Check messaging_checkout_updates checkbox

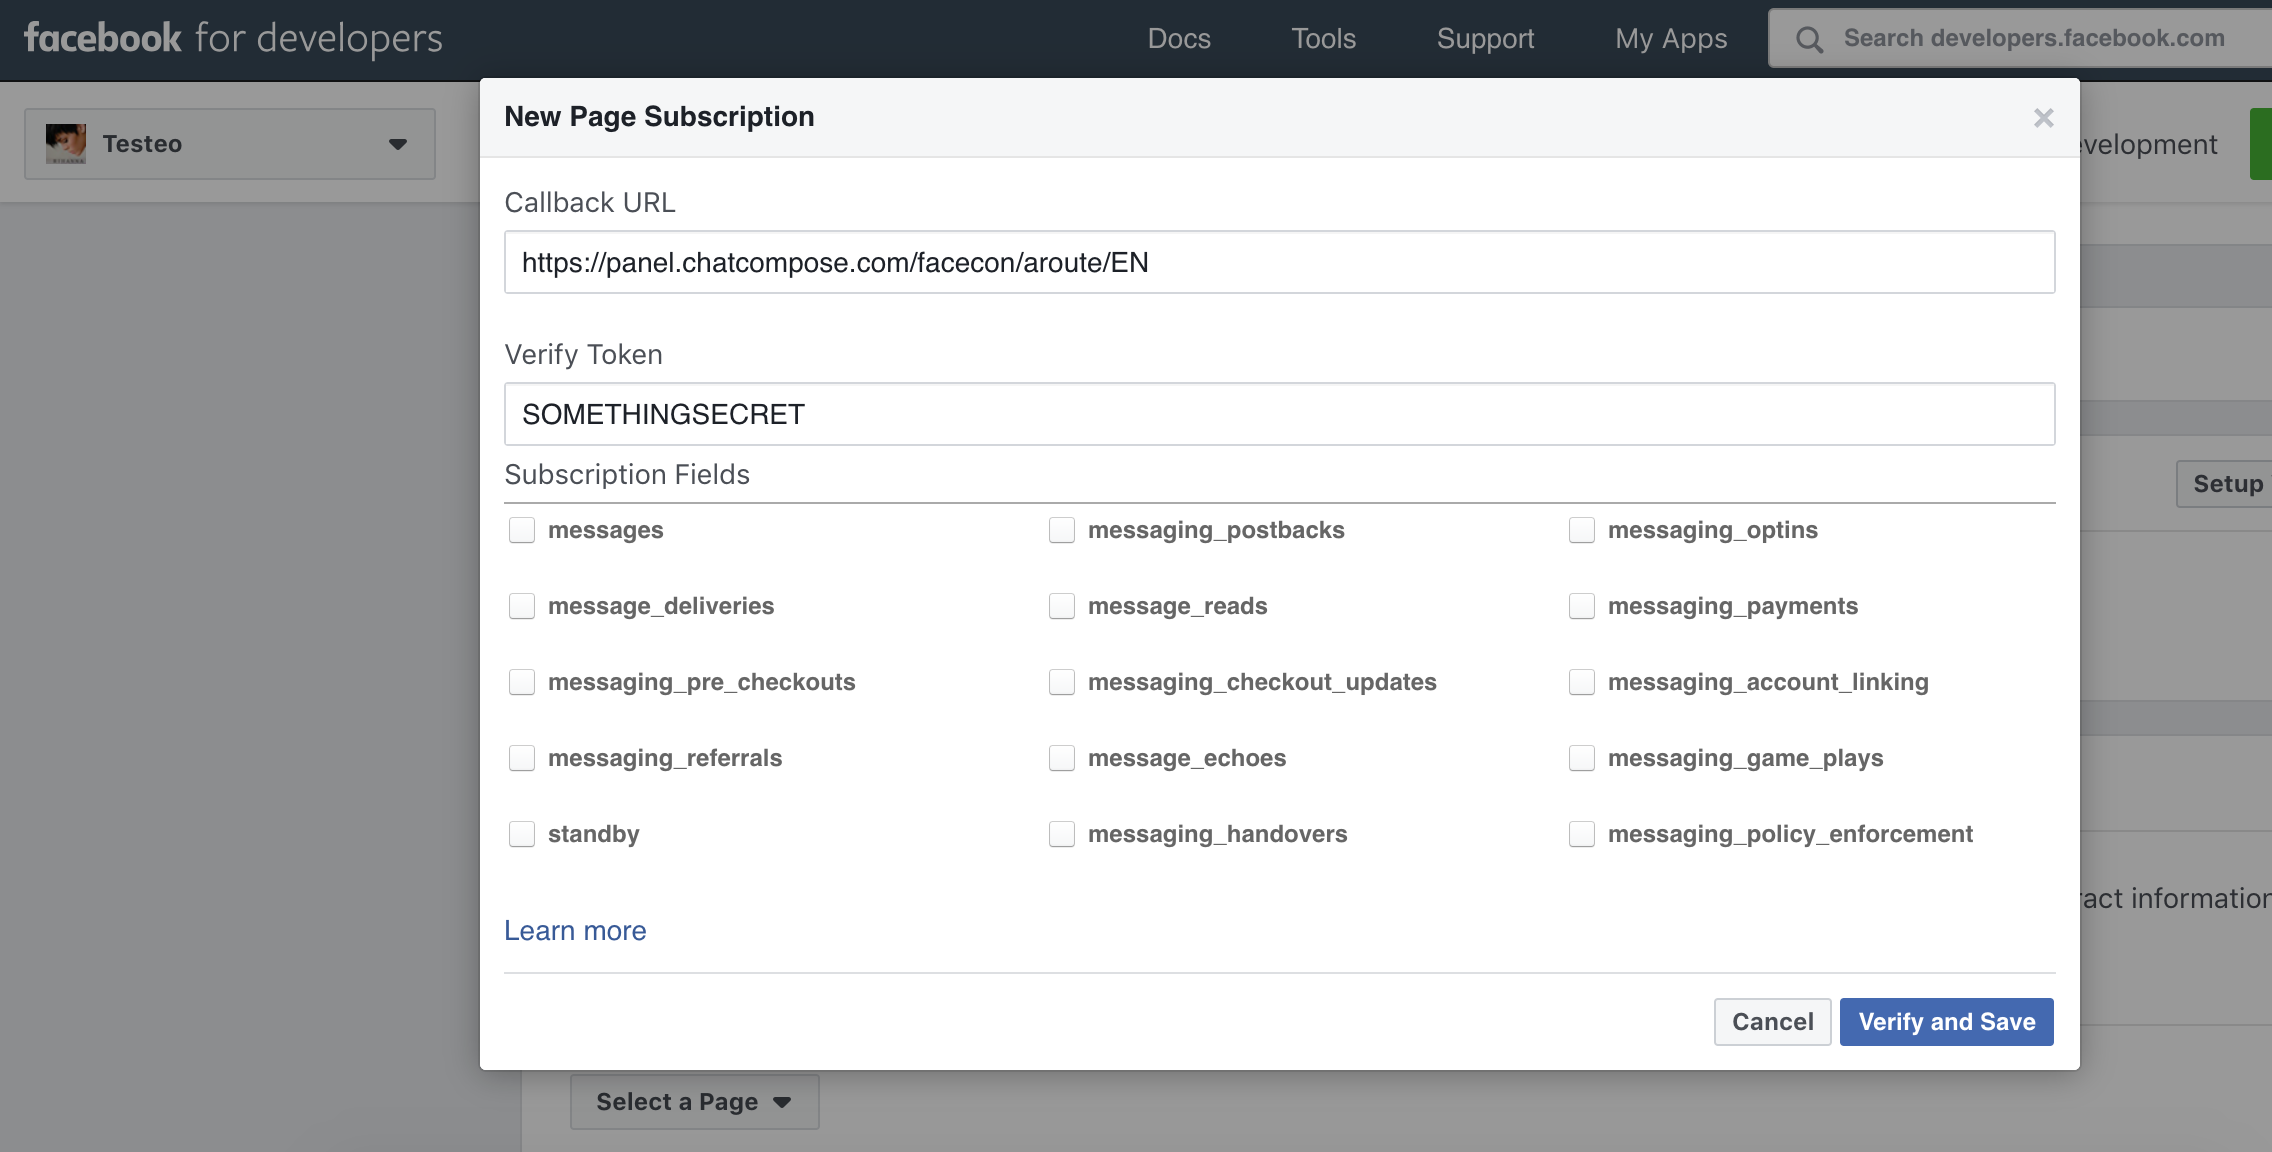1062,682
